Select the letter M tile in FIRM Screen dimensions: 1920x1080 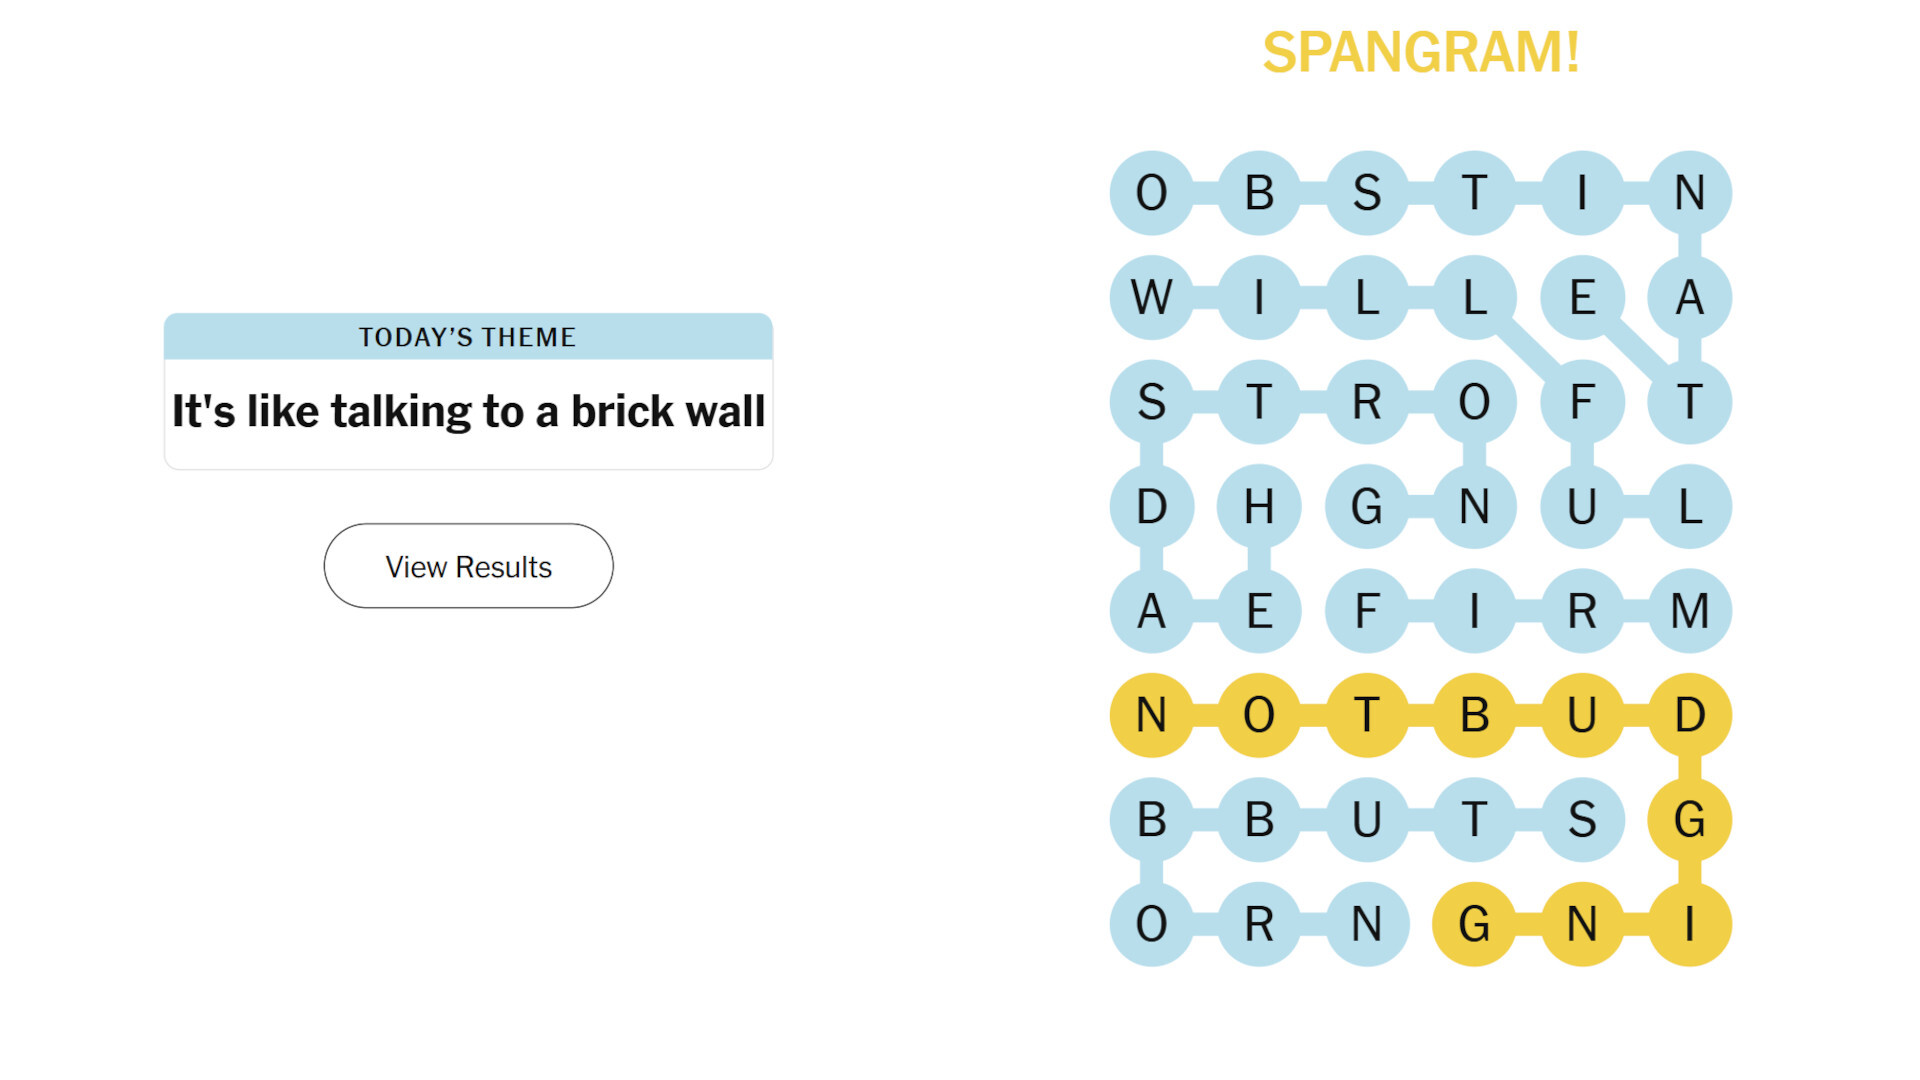[x=1689, y=611]
